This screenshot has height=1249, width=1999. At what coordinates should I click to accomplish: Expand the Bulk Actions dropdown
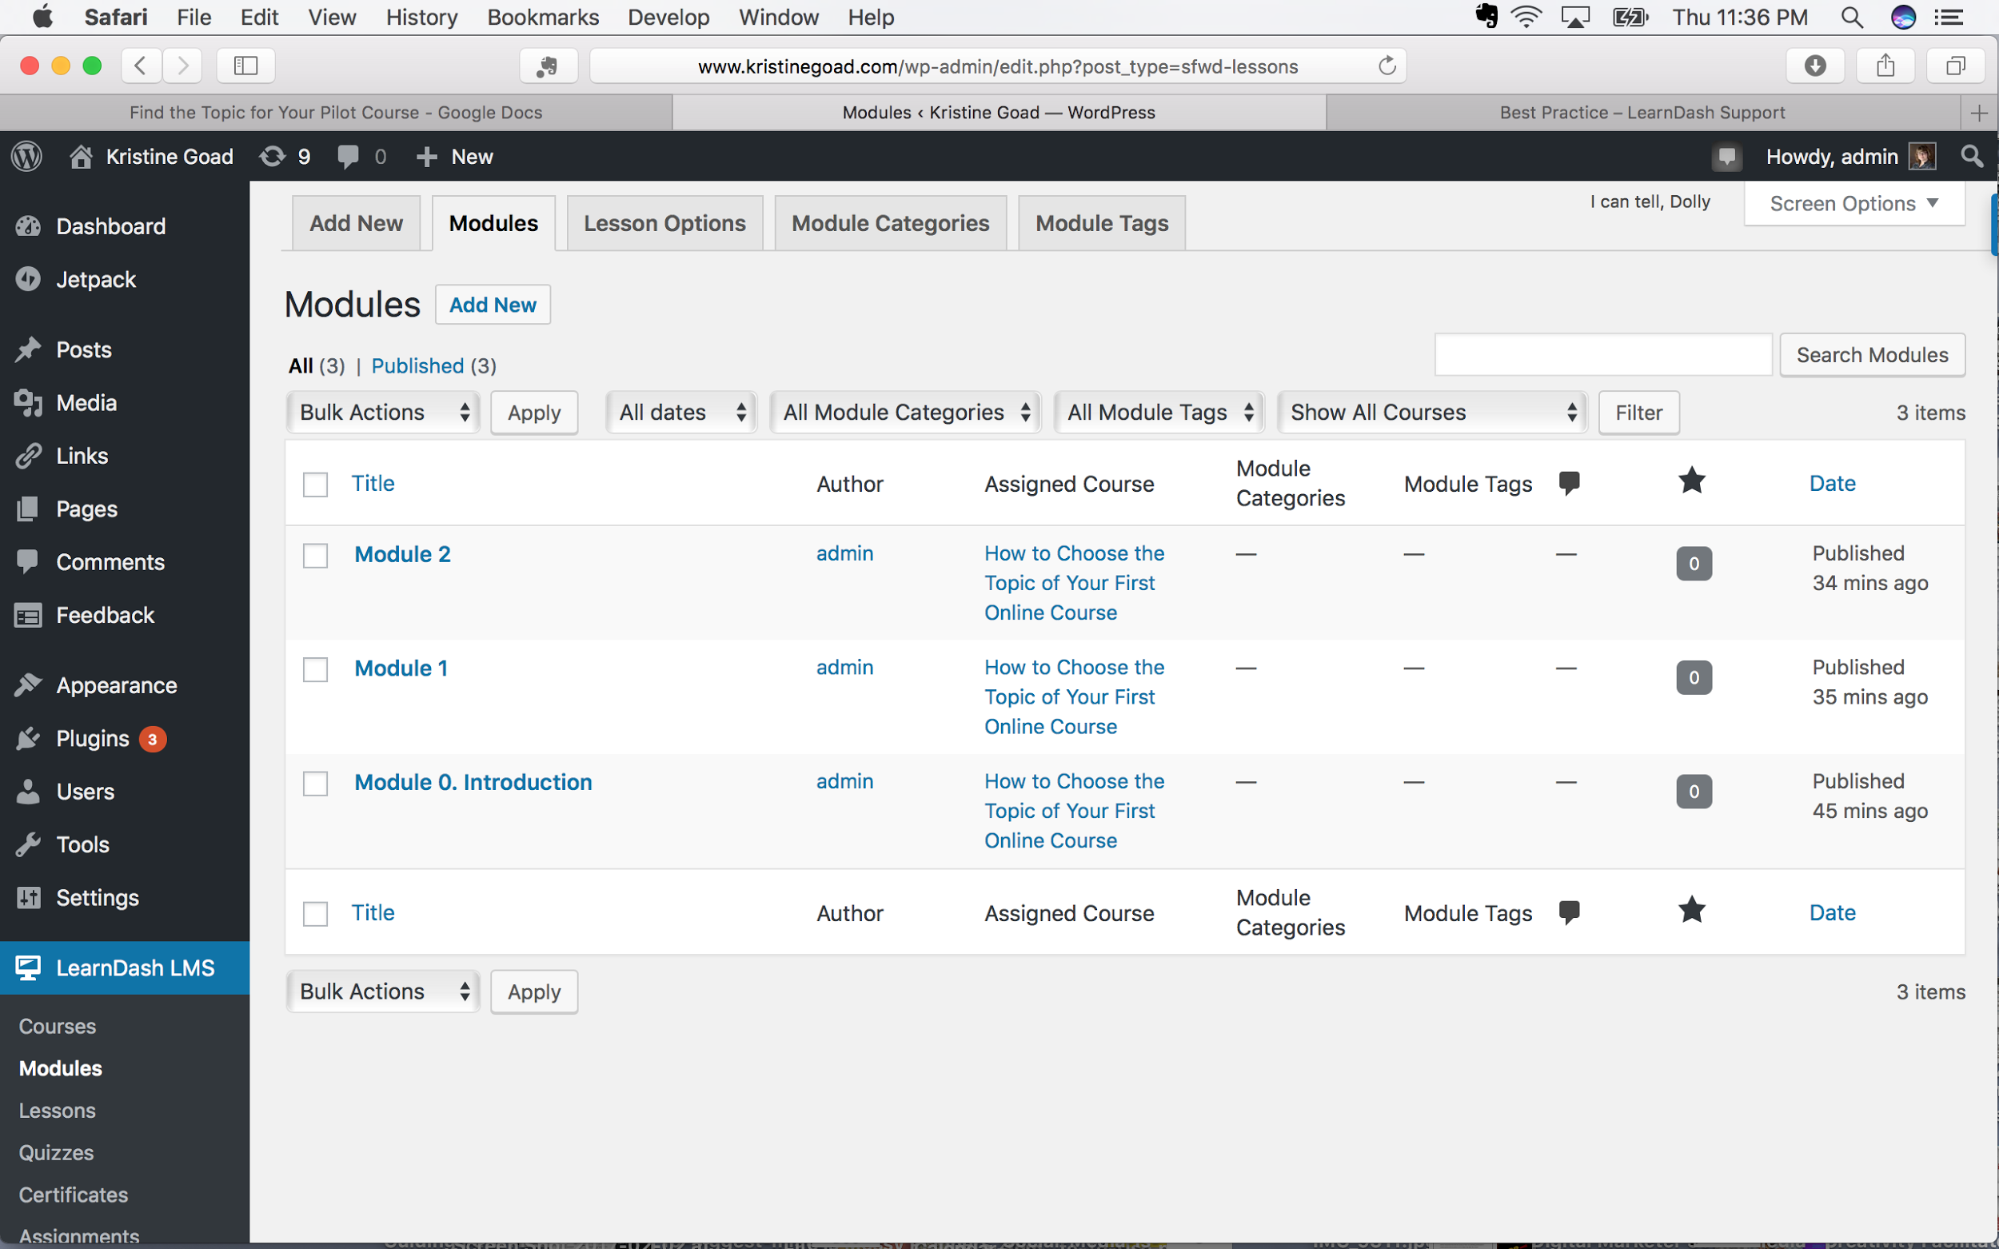click(x=381, y=413)
